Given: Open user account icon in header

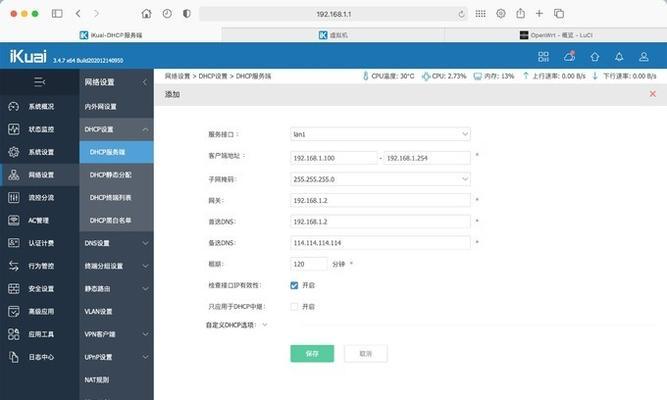Looking at the screenshot, I should pyautogui.click(x=644, y=57).
